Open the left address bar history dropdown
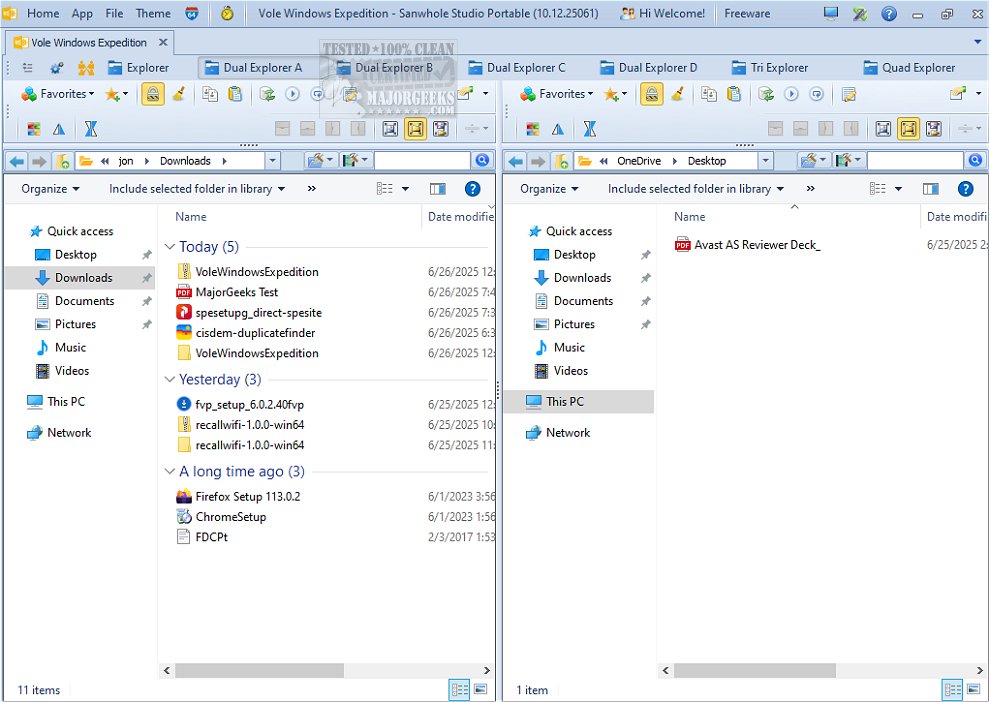Viewport: 989px width, 702px height. [x=272, y=161]
